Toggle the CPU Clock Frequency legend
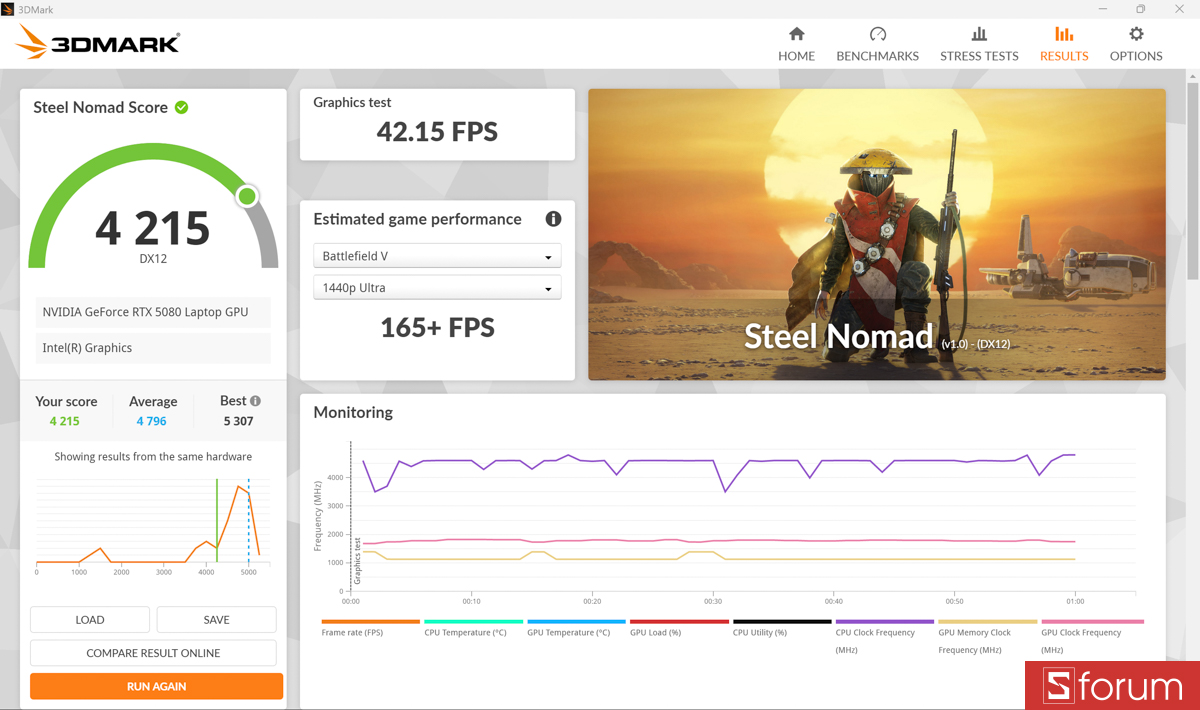Screen dimensions: 1200x710 885,637
